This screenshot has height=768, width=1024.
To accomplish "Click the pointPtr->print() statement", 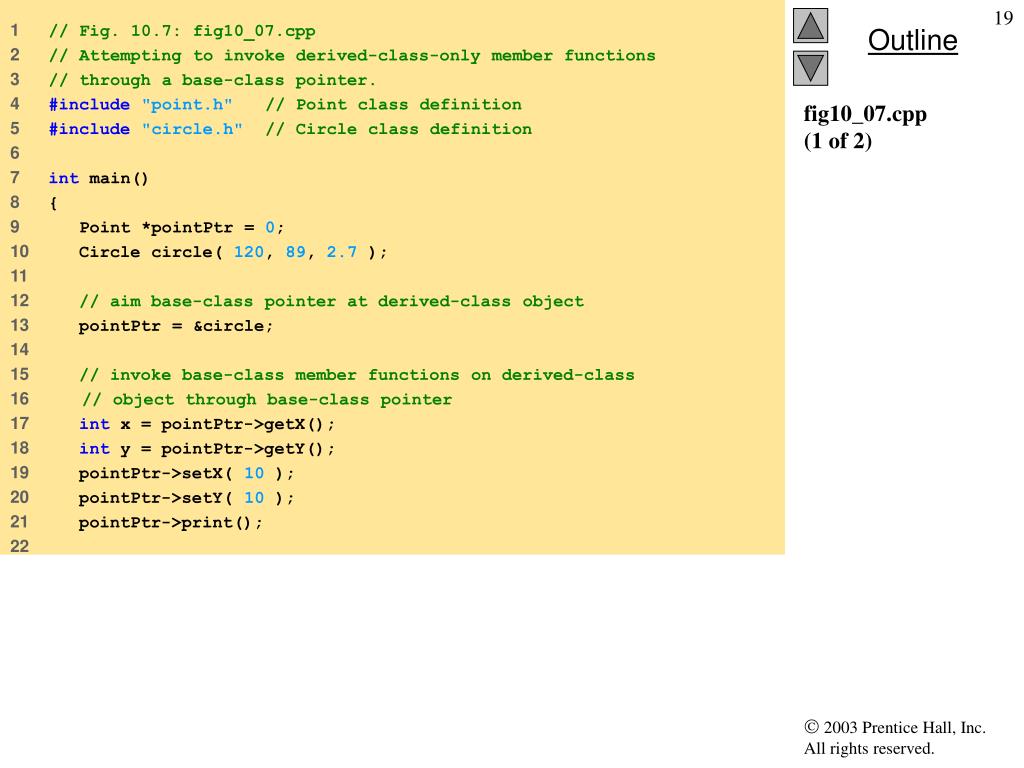I will [170, 523].
